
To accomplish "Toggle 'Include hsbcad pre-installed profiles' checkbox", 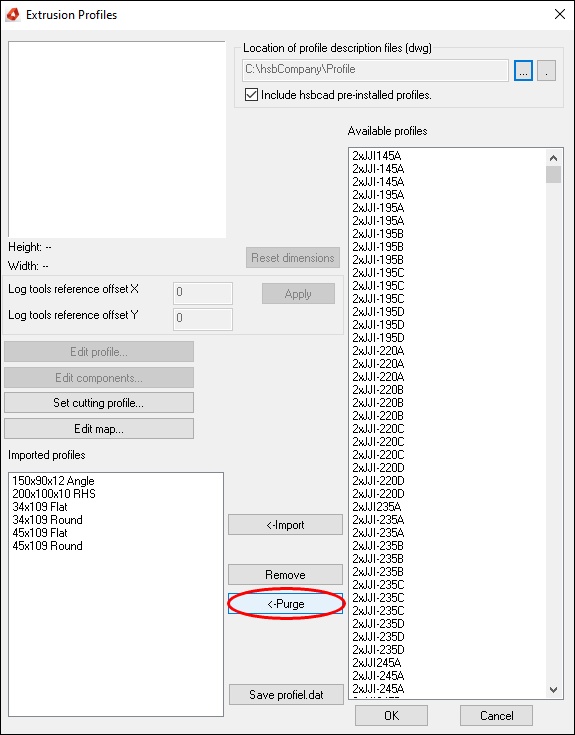I will pos(251,95).
